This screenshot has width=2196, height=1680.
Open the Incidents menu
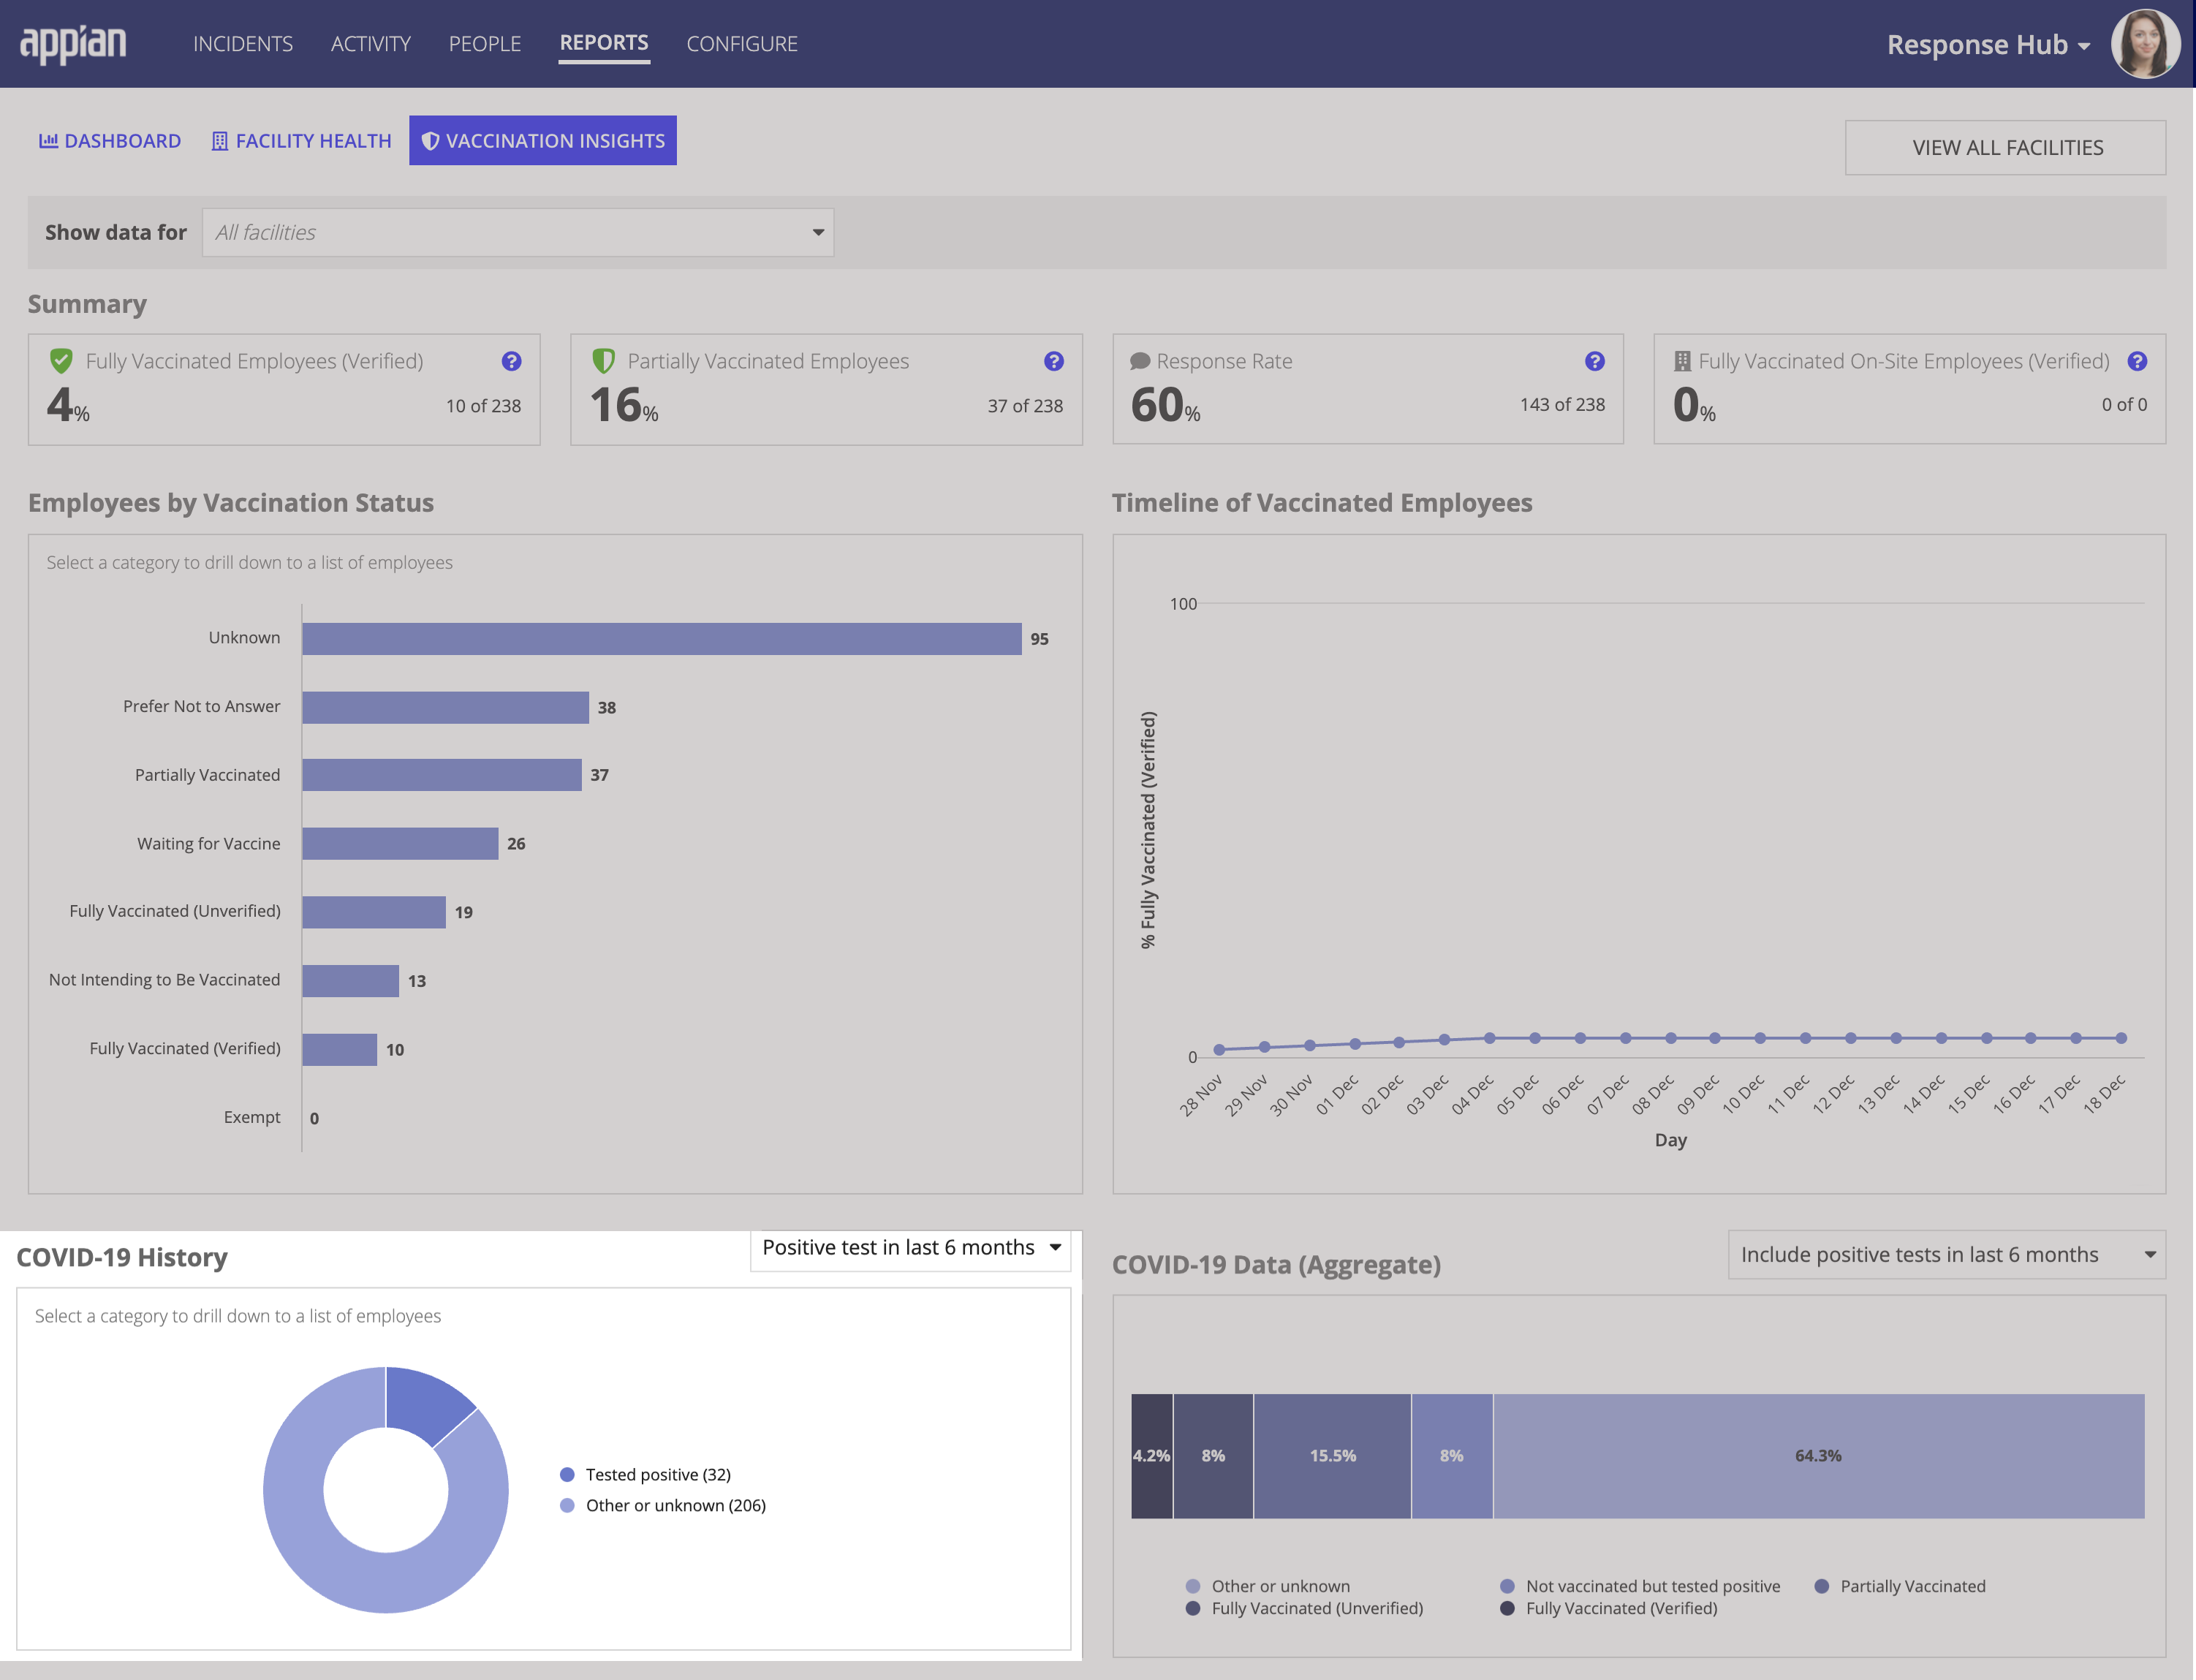tap(243, 44)
